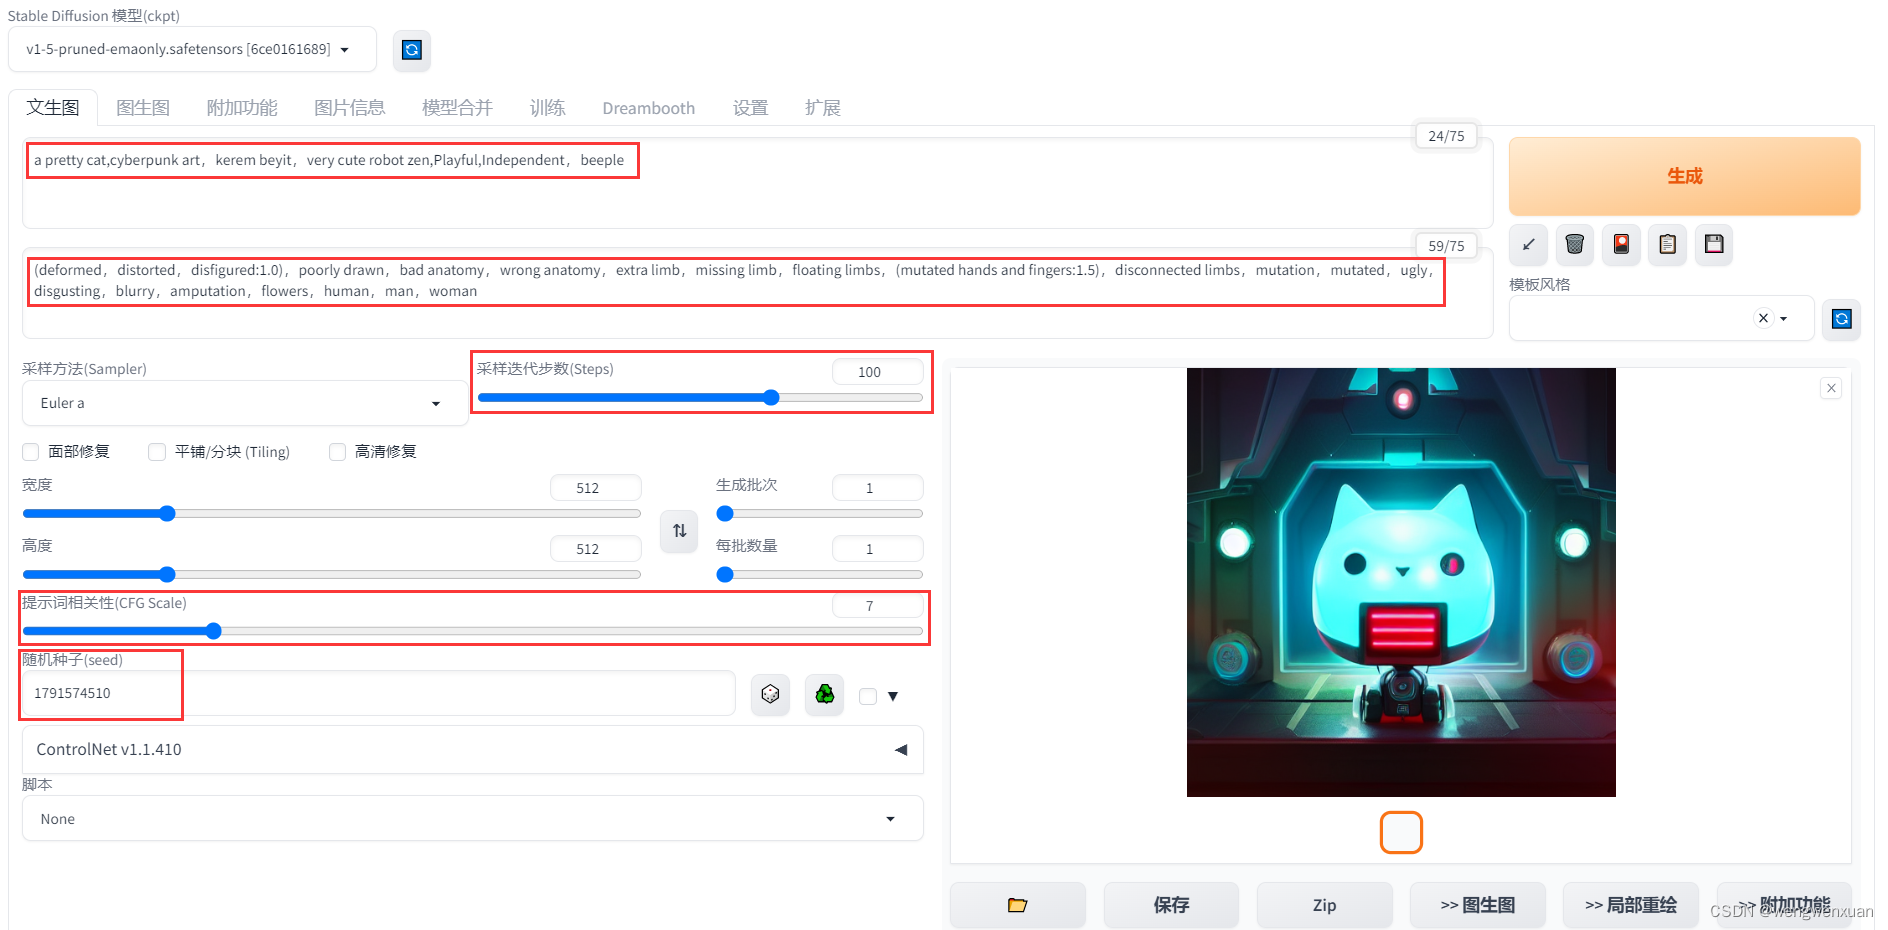Click the orange 生成 button
Viewport: 1888px width, 930px height.
pyautogui.click(x=1684, y=176)
